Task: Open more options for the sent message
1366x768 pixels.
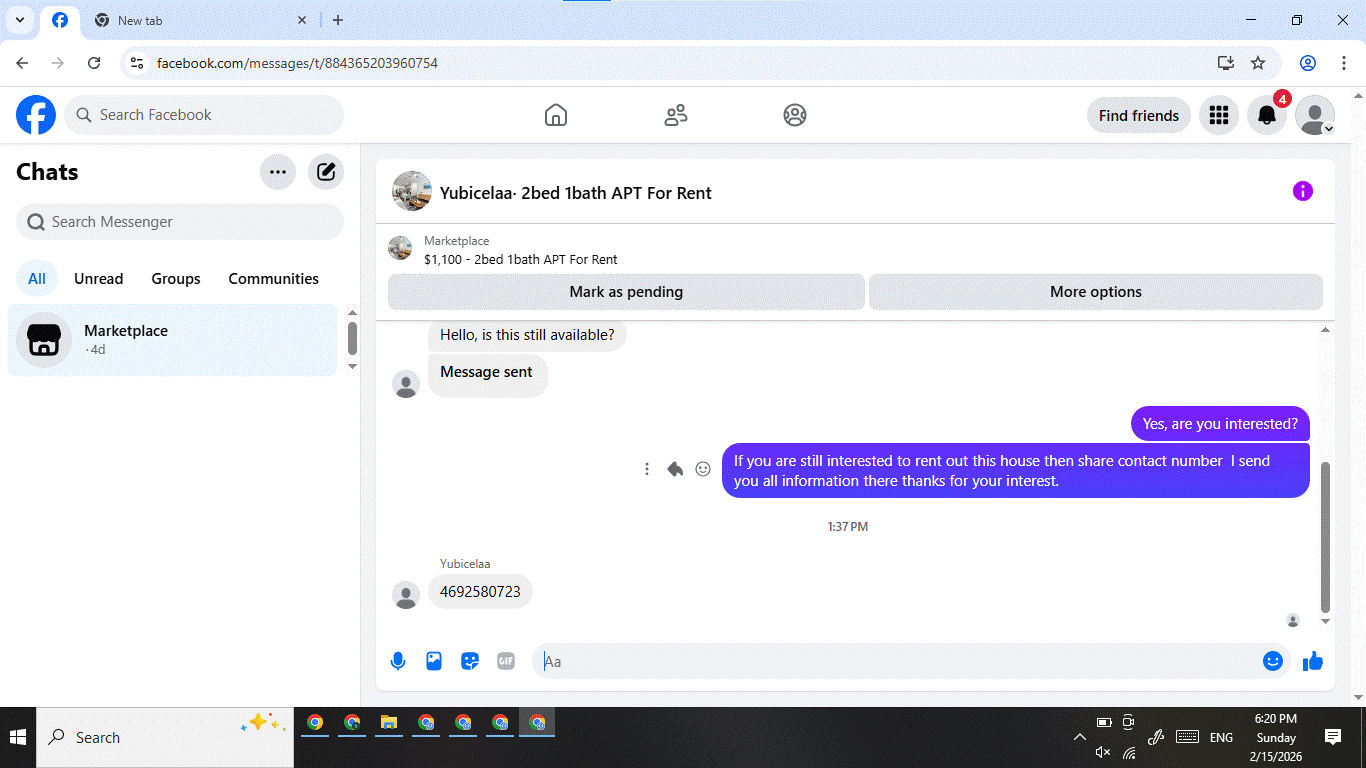Action: tap(647, 469)
